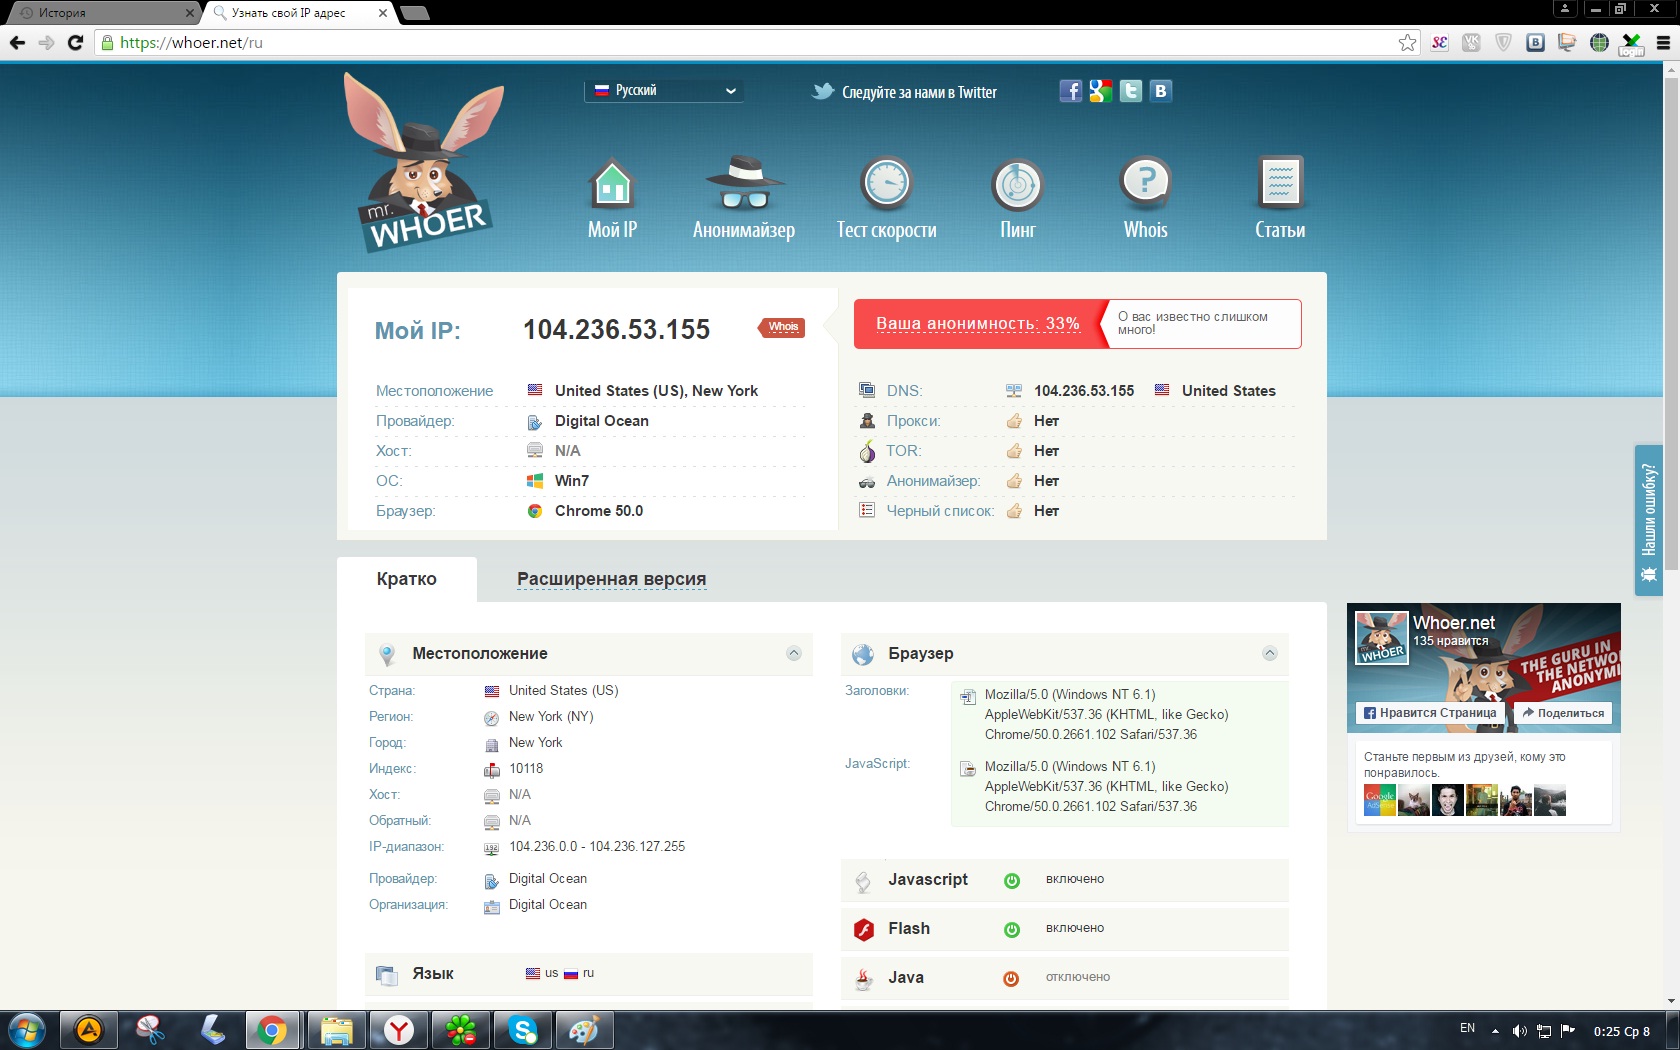Click the Digital Ocean provider value
The image size is (1680, 1050).
click(x=602, y=421)
